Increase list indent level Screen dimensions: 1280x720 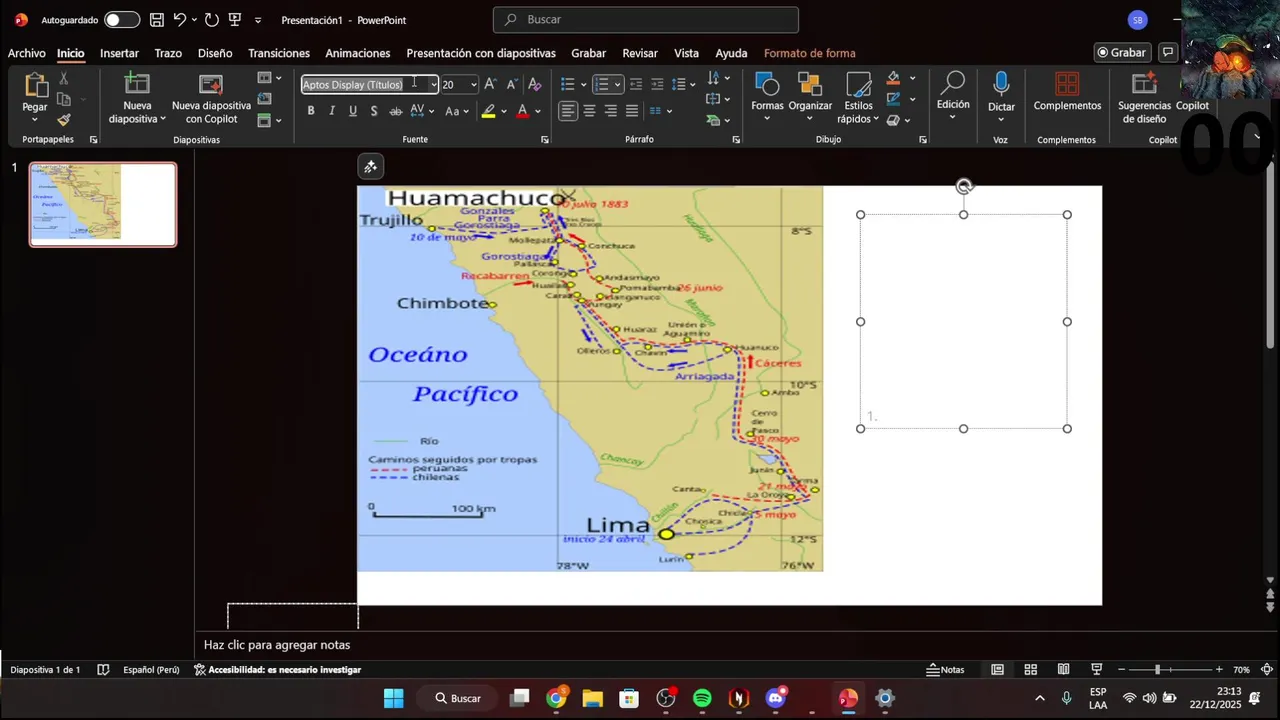click(657, 84)
